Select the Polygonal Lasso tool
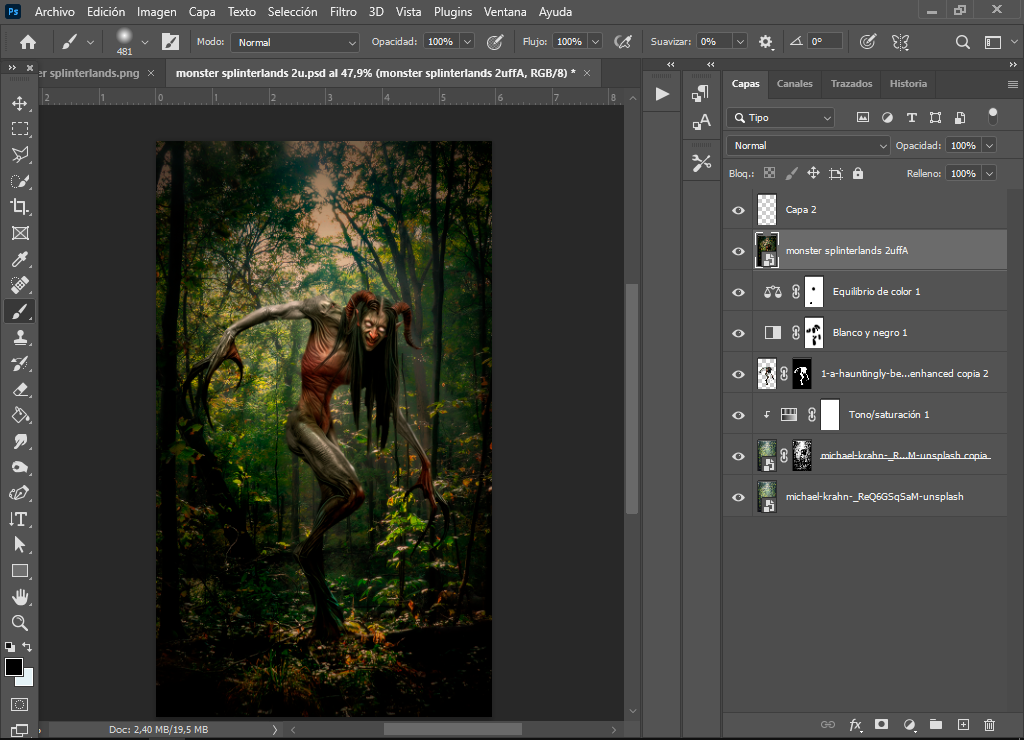 (20, 155)
